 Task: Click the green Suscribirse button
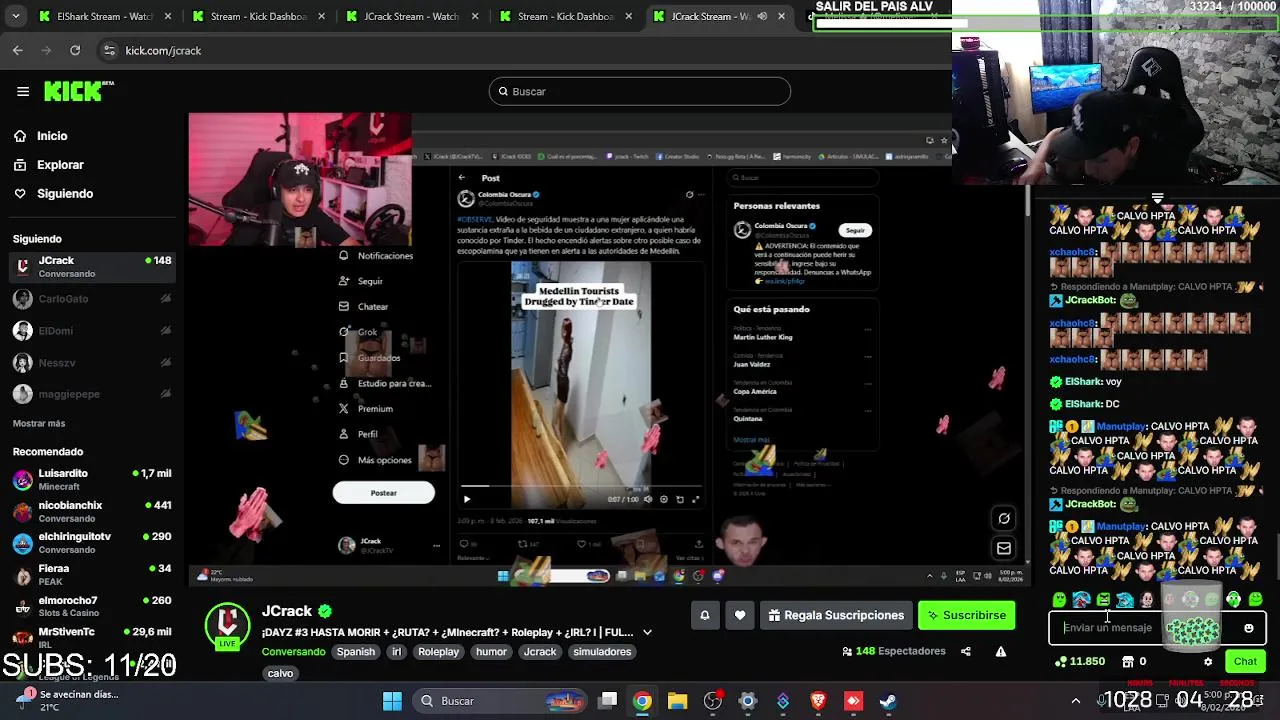tap(966, 615)
